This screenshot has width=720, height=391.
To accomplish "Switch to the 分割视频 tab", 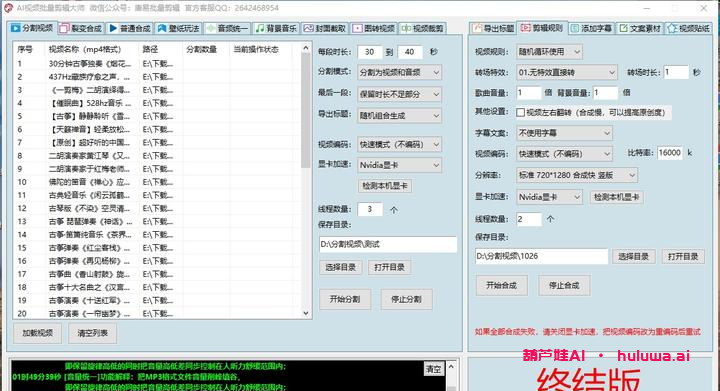I will (x=32, y=28).
